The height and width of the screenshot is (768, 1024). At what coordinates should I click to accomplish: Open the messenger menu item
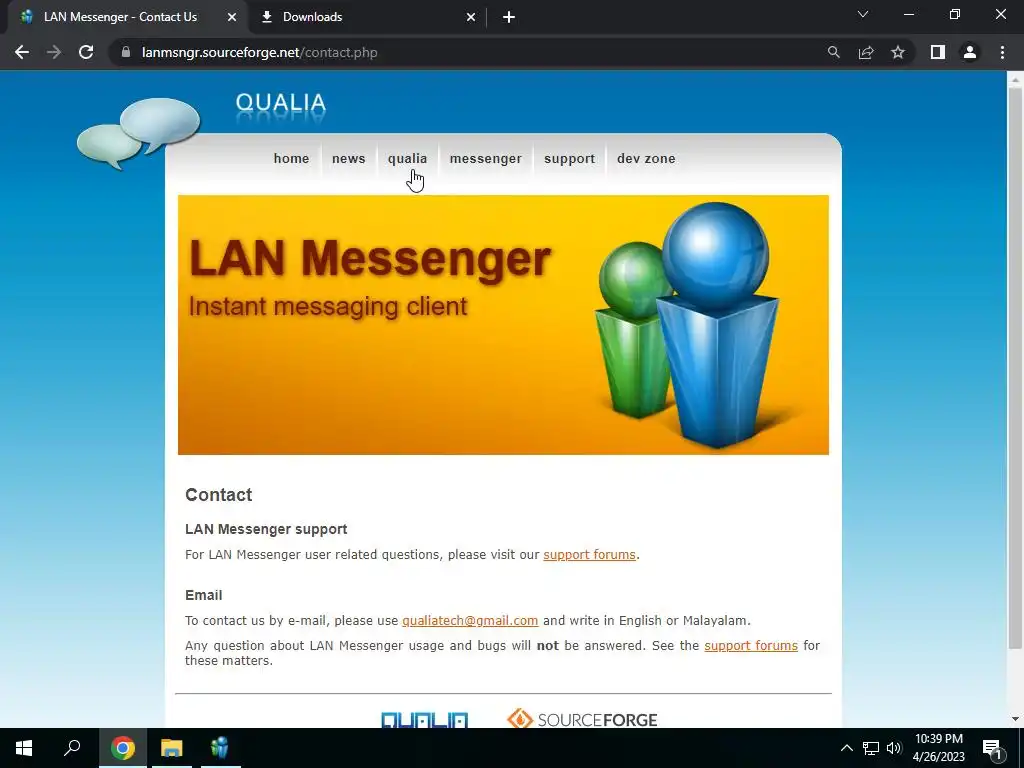tap(486, 159)
